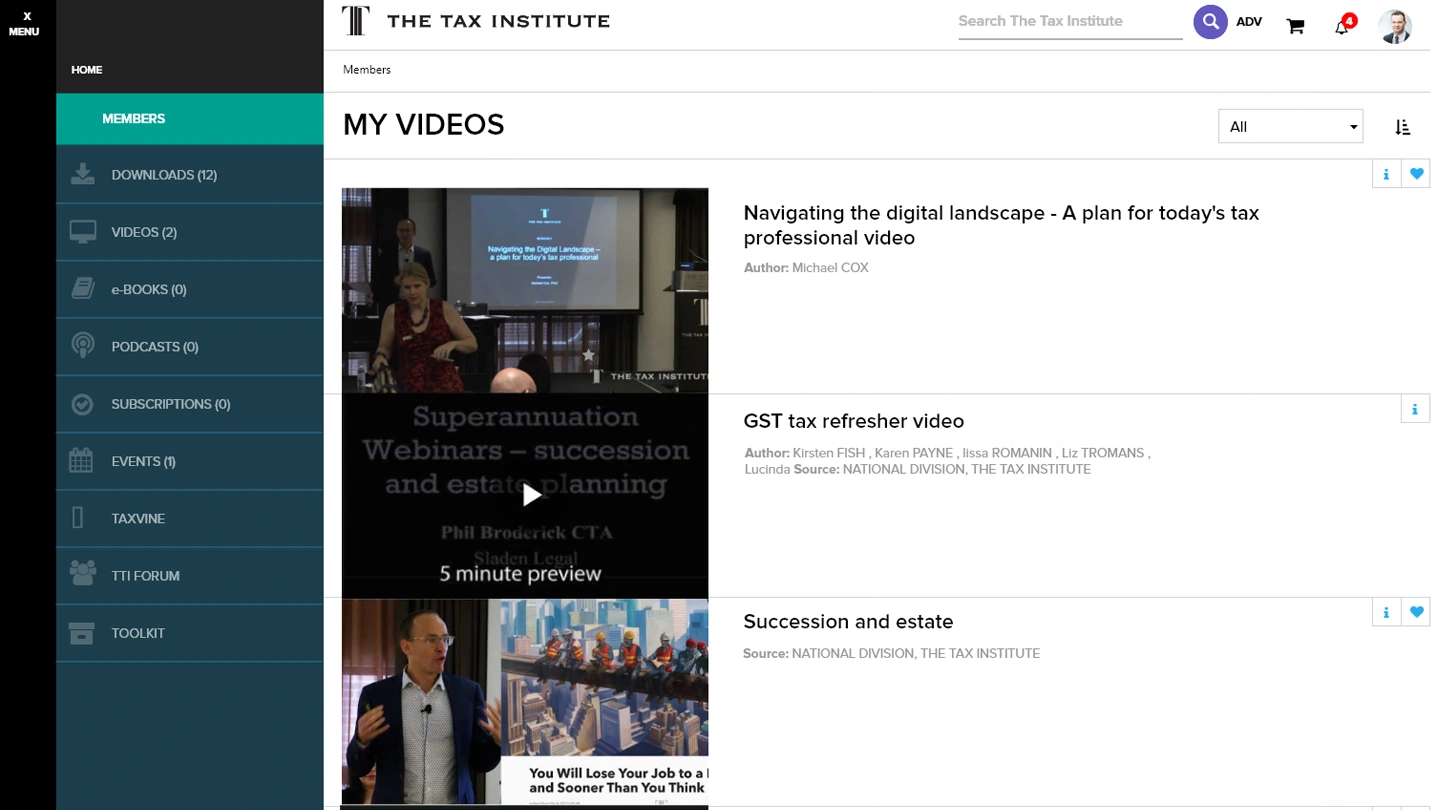Open the Downloads (12) menu item
1440x810 pixels.
[x=190, y=175]
